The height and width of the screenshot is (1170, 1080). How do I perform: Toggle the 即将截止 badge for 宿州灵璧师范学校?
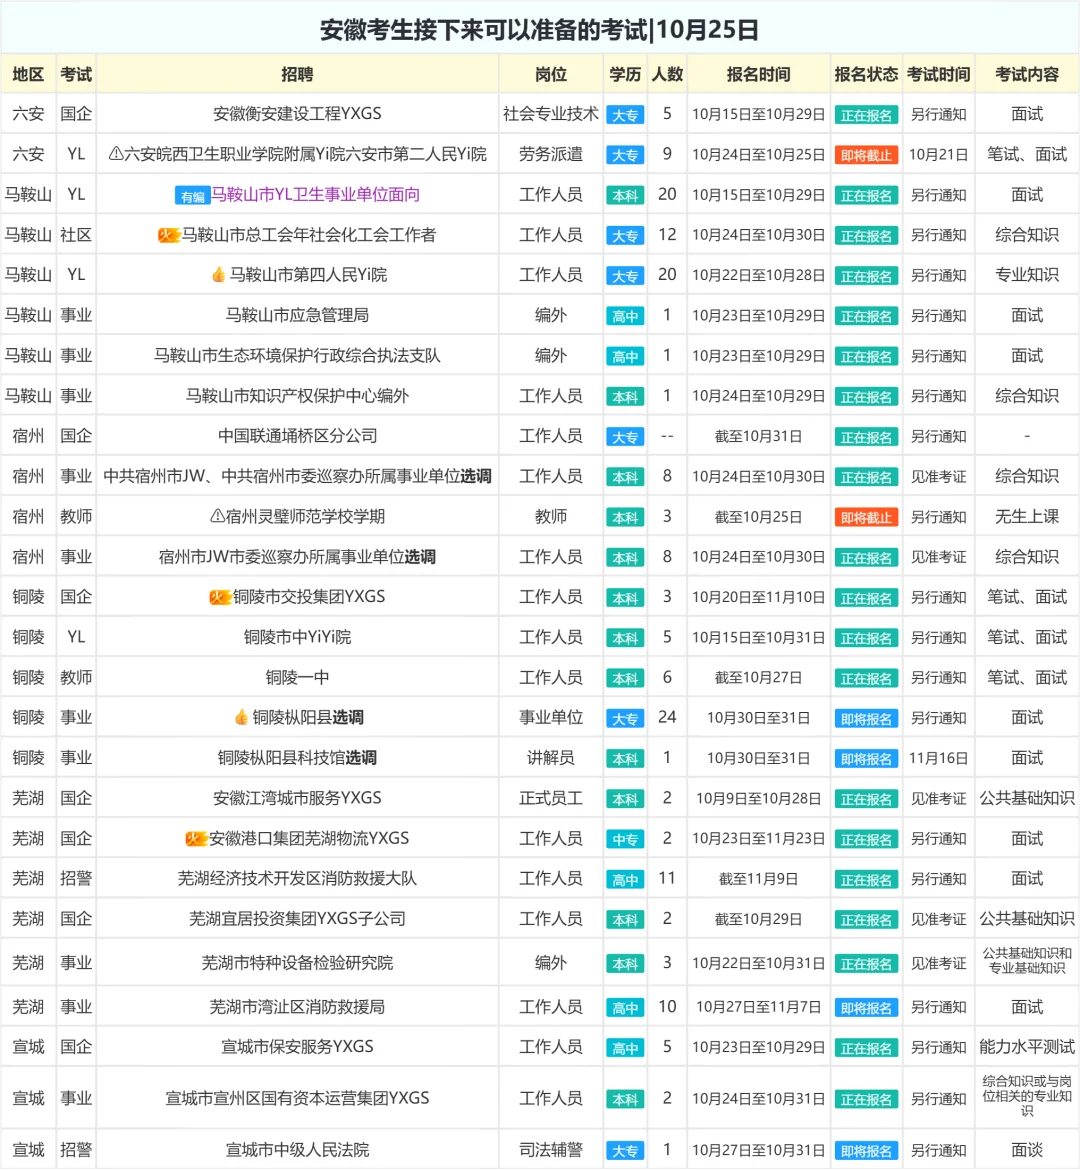coord(866,516)
